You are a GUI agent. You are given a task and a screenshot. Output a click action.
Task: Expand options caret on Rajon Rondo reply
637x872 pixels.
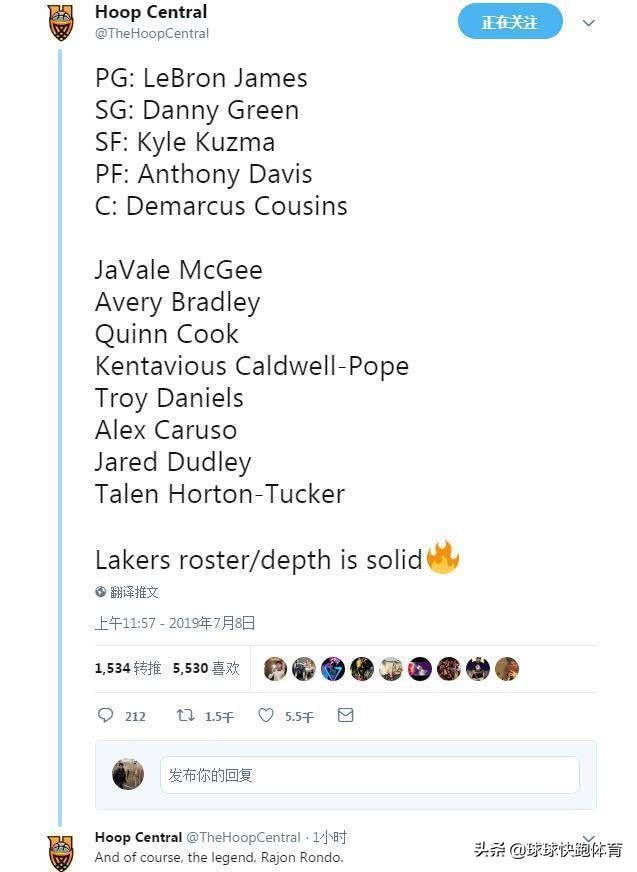[588, 837]
